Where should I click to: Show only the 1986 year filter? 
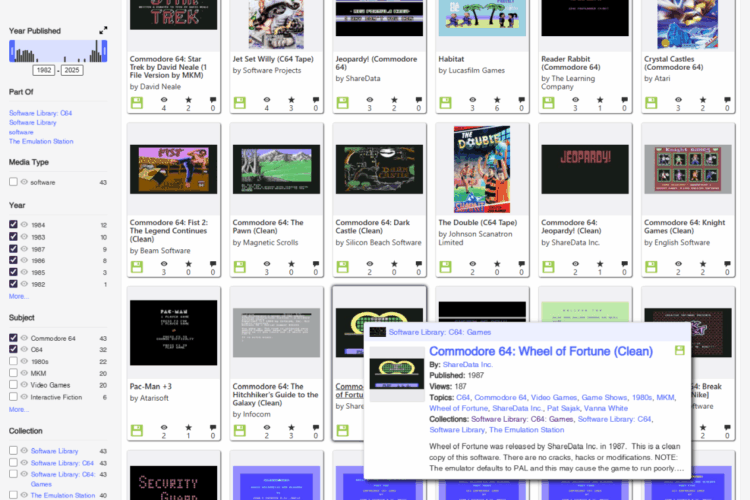pyautogui.click(x=24, y=260)
